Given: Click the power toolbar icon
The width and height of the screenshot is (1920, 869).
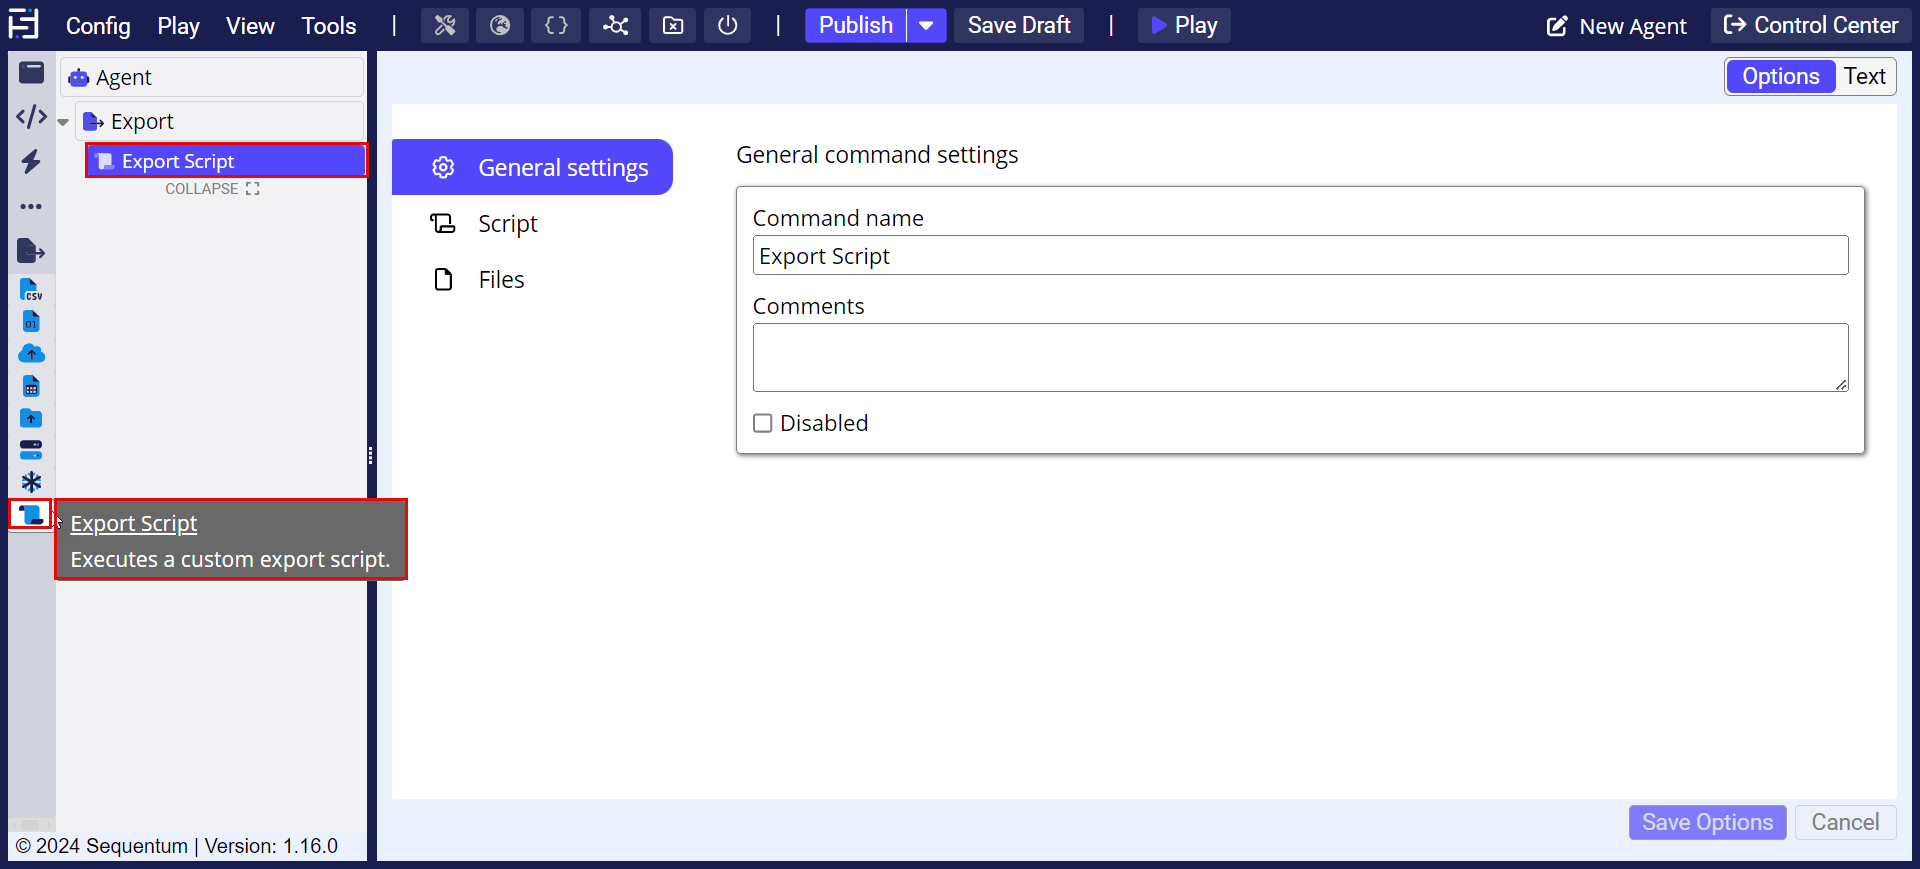Looking at the screenshot, I should tap(728, 26).
